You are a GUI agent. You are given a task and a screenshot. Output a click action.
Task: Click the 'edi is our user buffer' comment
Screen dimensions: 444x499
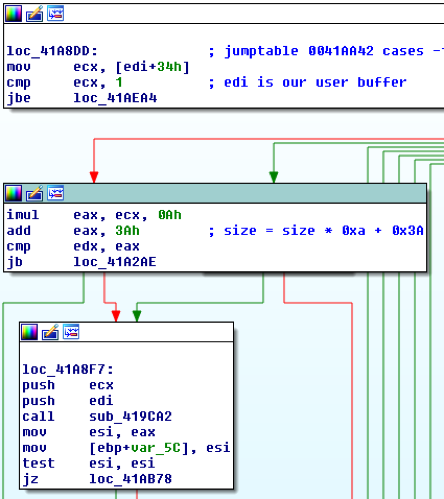coord(315,82)
